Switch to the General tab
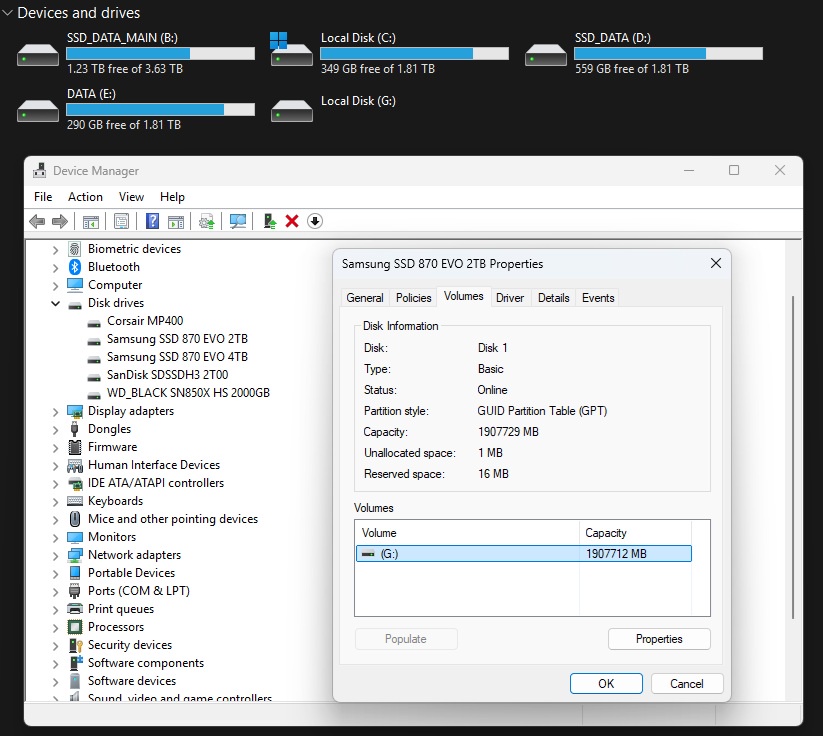 (x=365, y=298)
